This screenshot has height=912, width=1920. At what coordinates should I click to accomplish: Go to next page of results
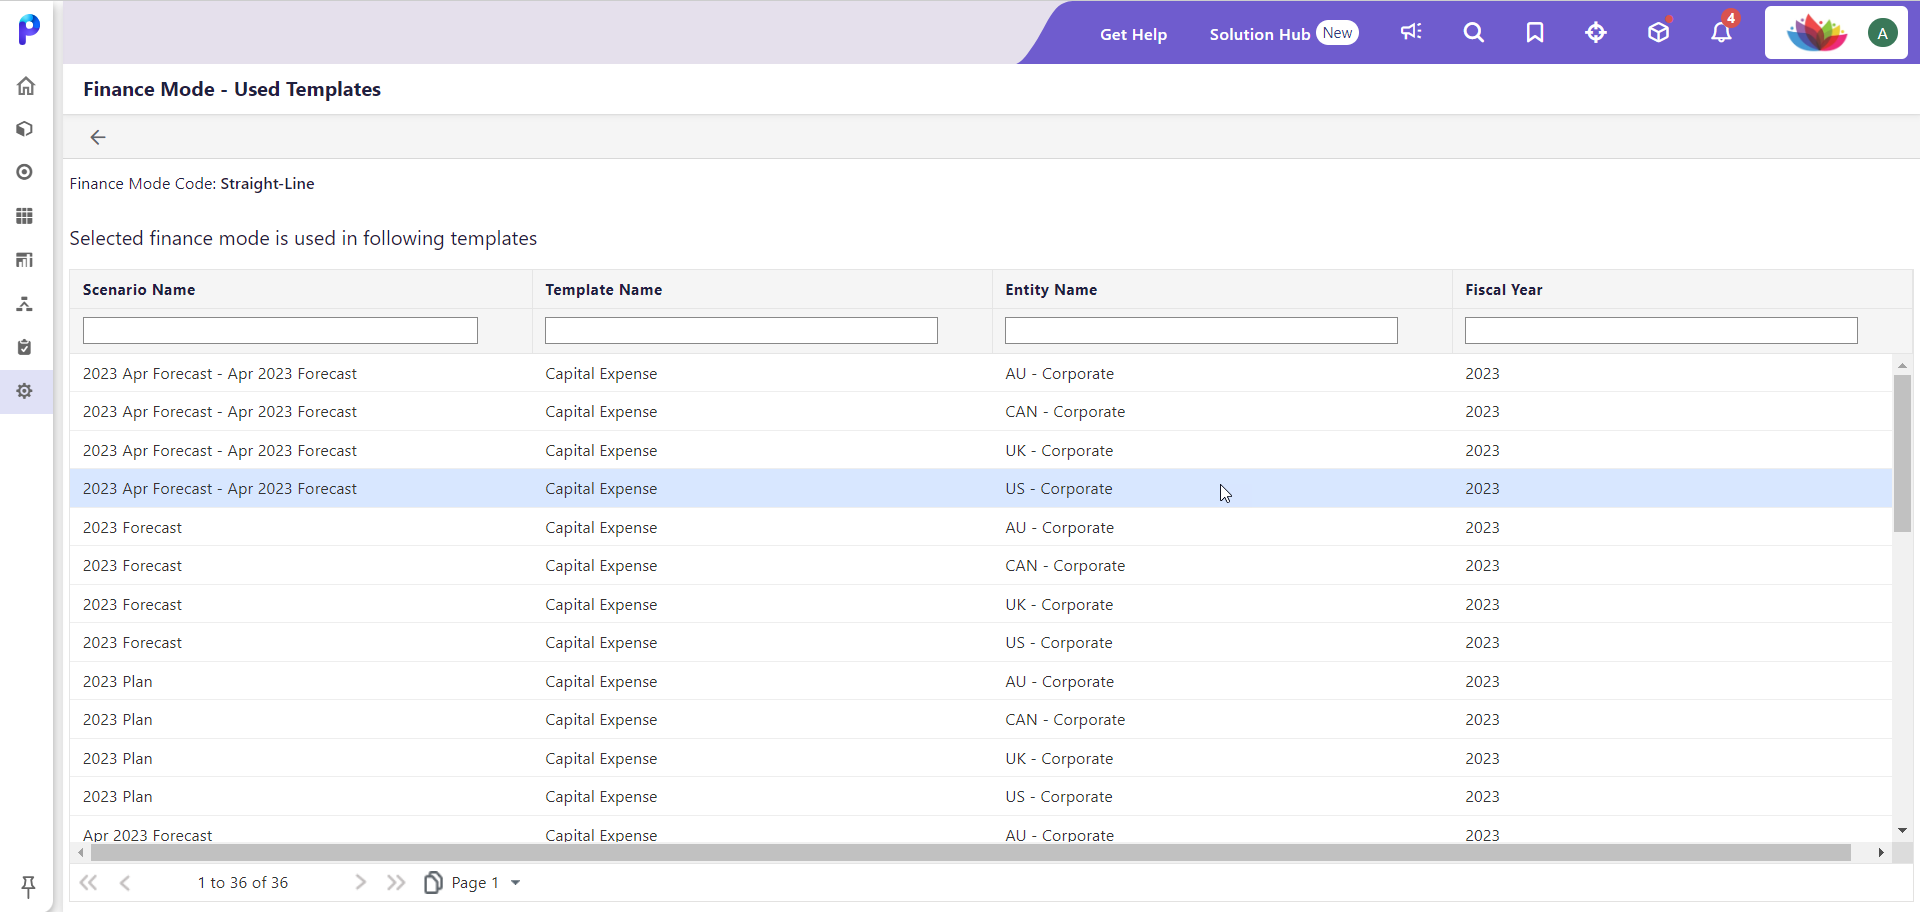click(x=361, y=882)
